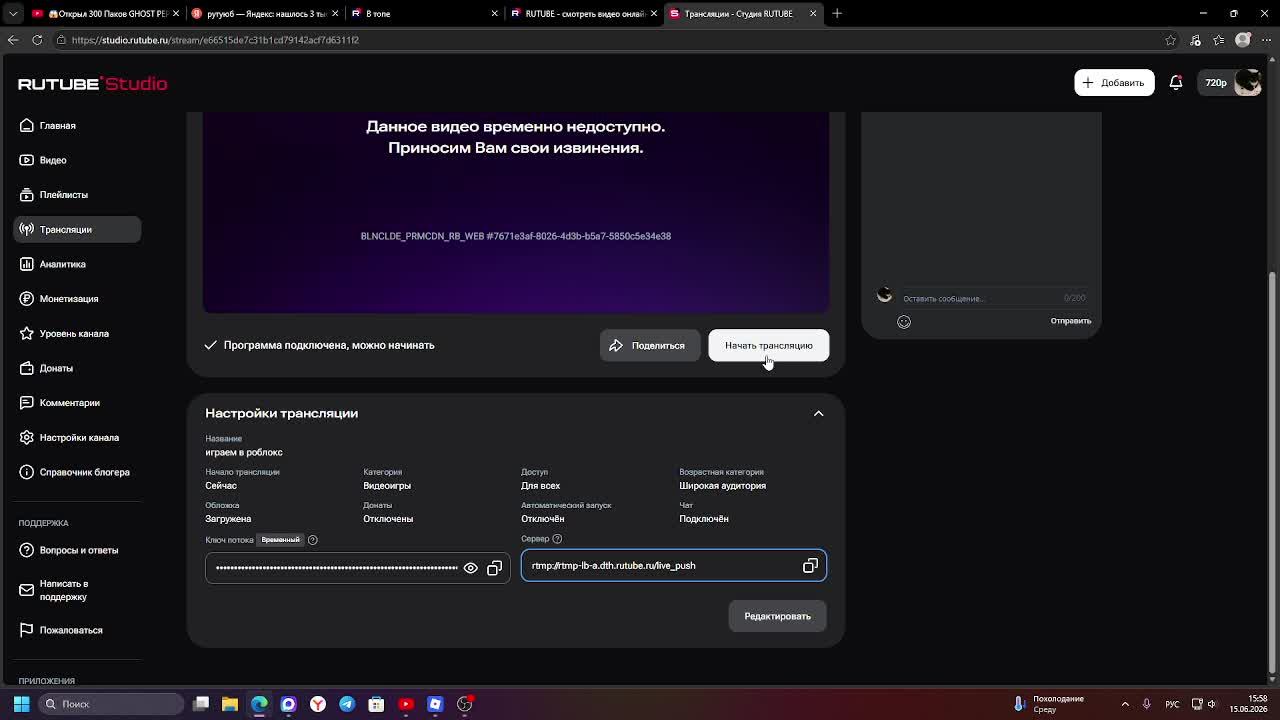Open OBS Studio from the taskbar
Screen dimensions: 1280x720
coord(465,704)
